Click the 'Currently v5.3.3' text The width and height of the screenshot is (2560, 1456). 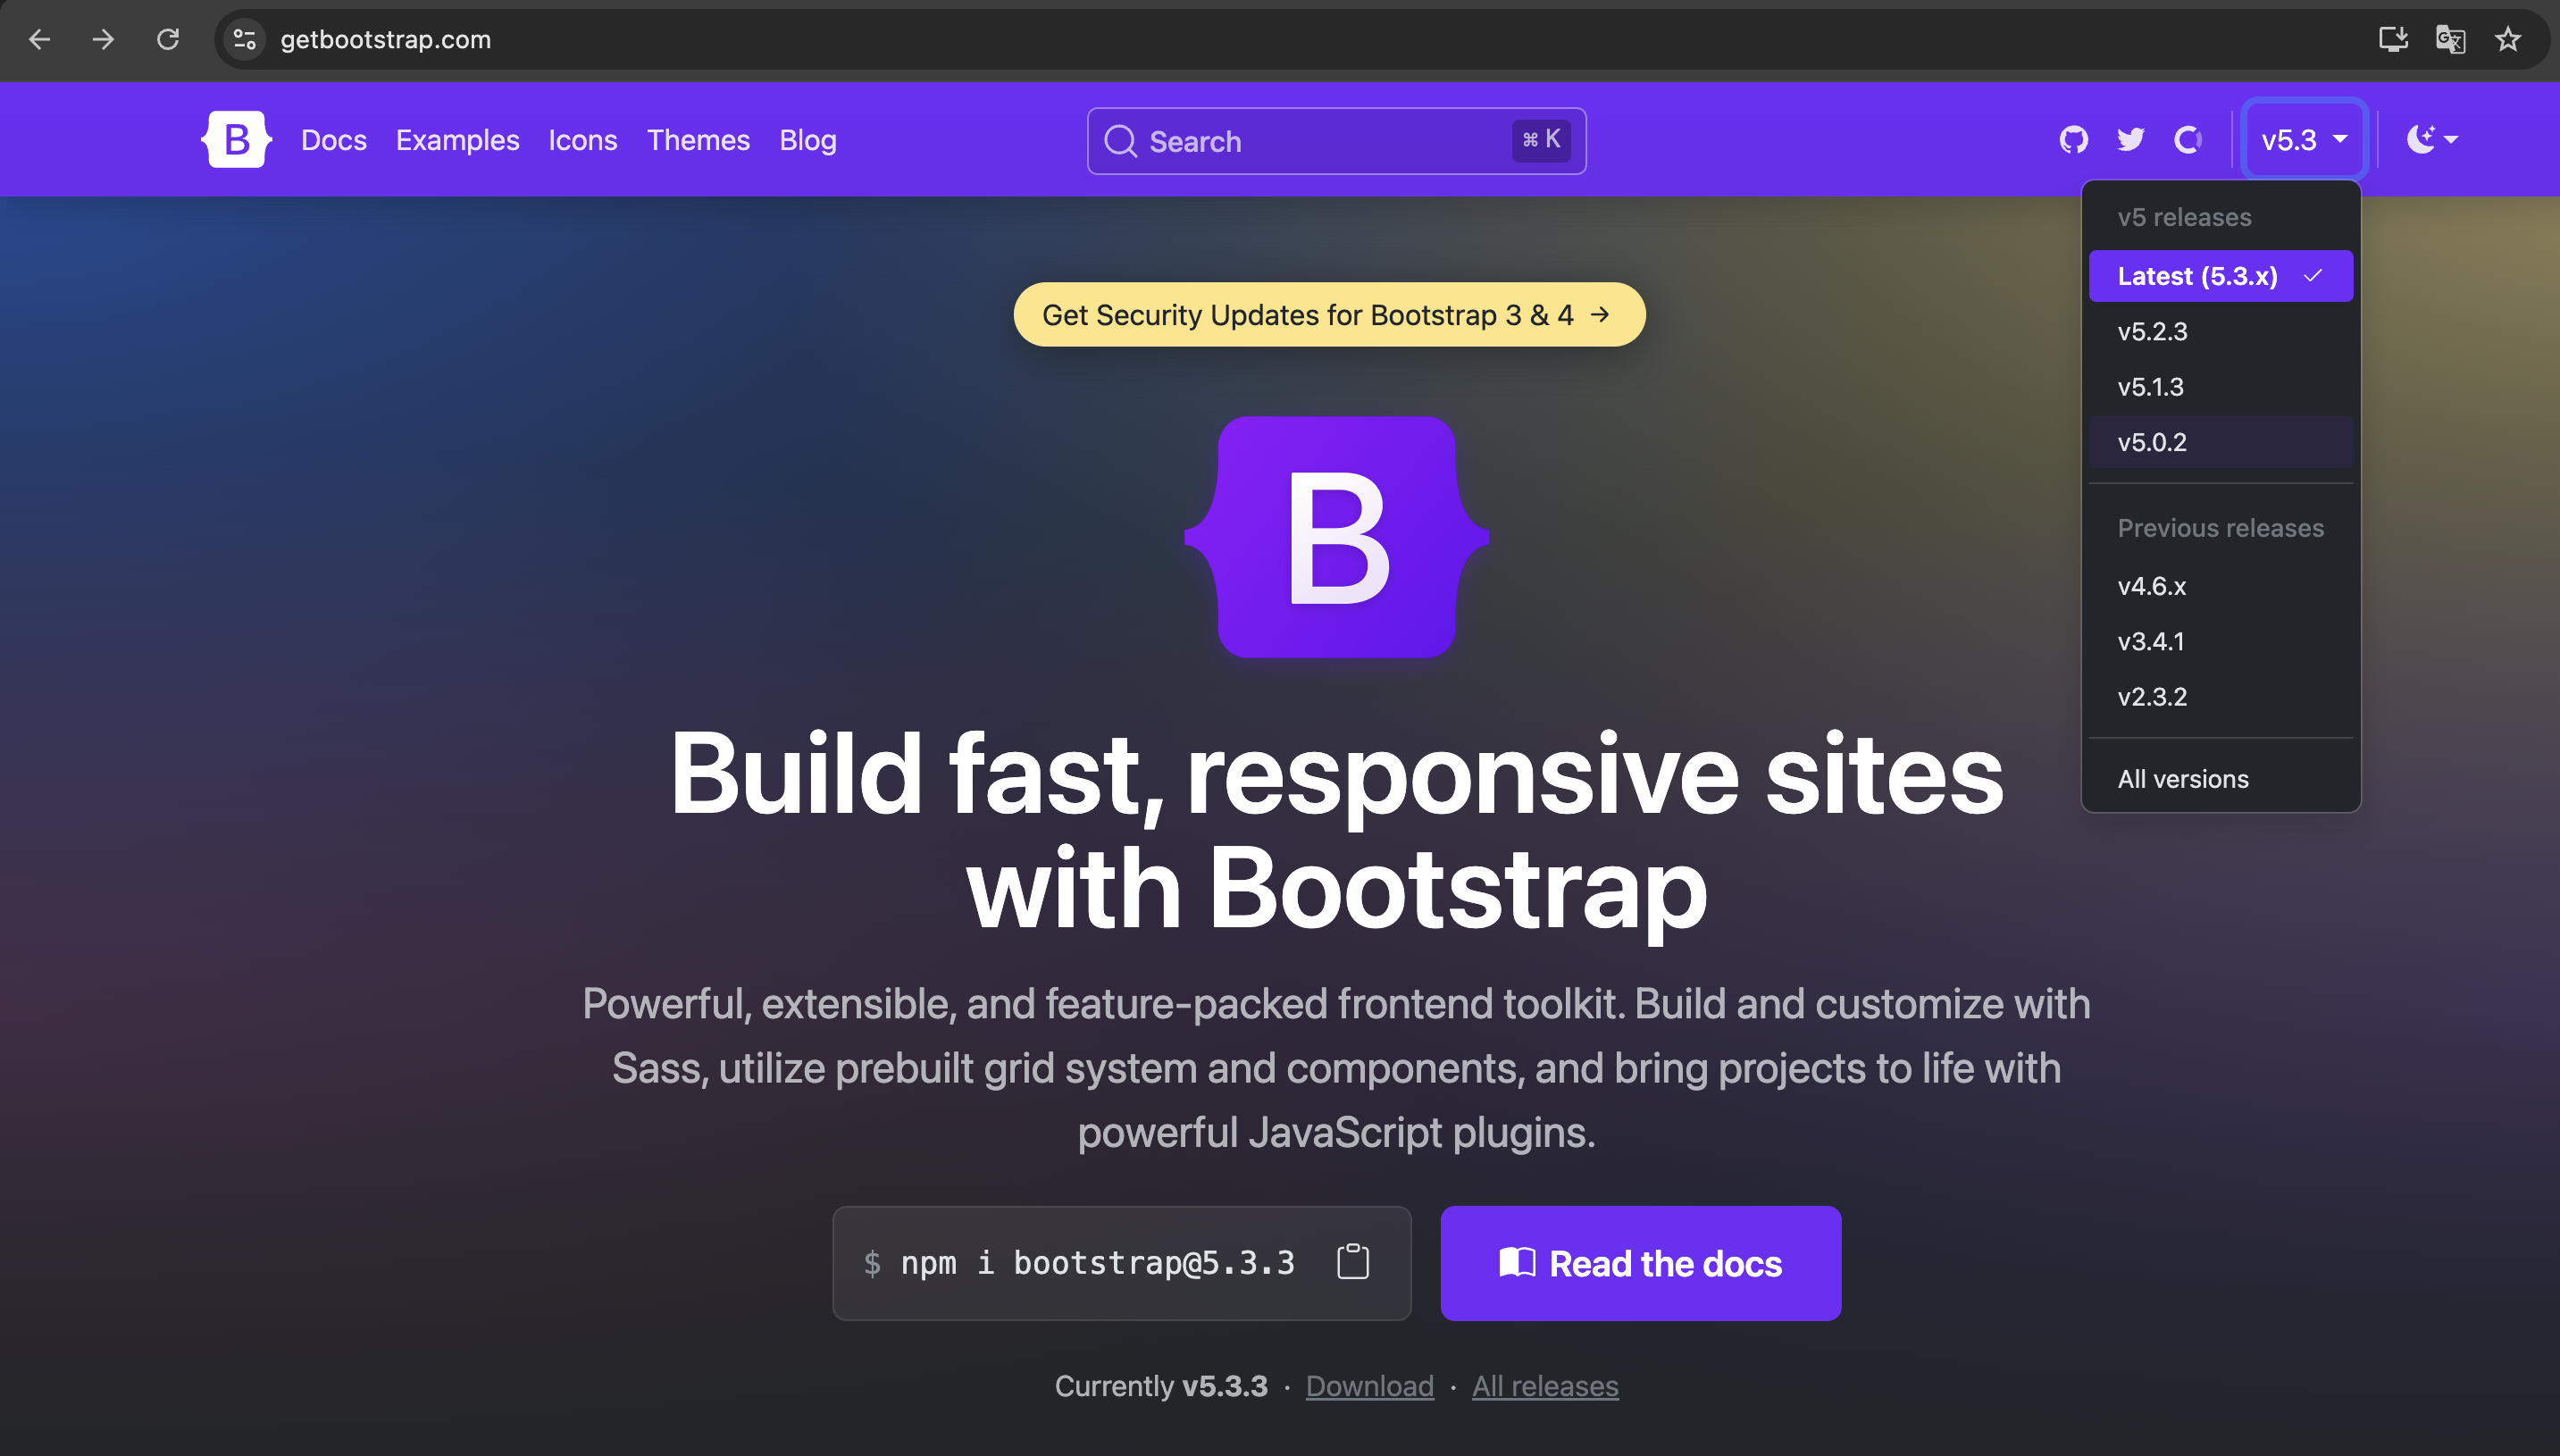[x=1161, y=1386]
